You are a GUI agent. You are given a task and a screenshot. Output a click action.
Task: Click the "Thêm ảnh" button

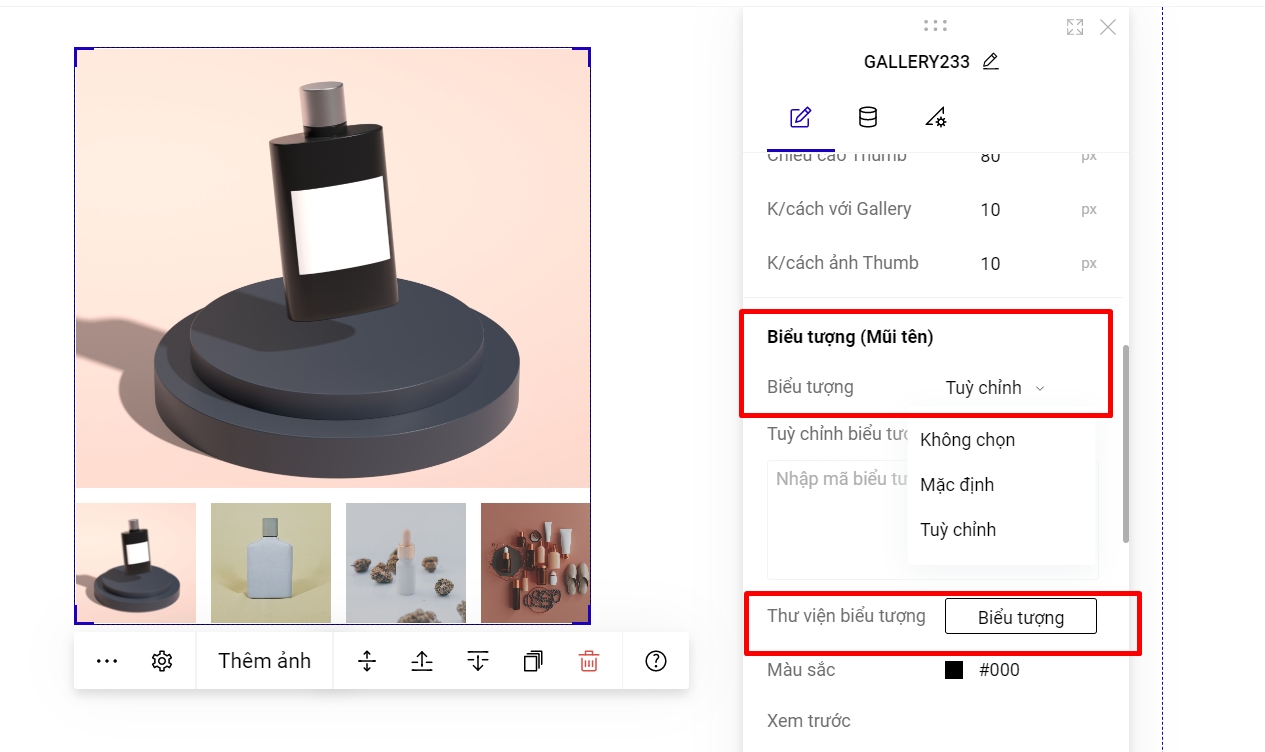coord(264,661)
